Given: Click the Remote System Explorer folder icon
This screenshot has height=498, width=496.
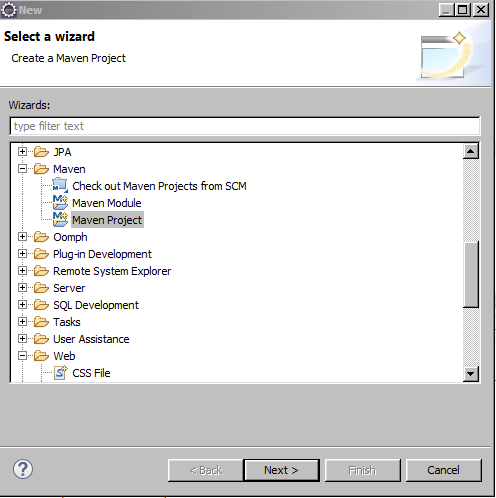Looking at the screenshot, I should pyautogui.click(x=41, y=271).
